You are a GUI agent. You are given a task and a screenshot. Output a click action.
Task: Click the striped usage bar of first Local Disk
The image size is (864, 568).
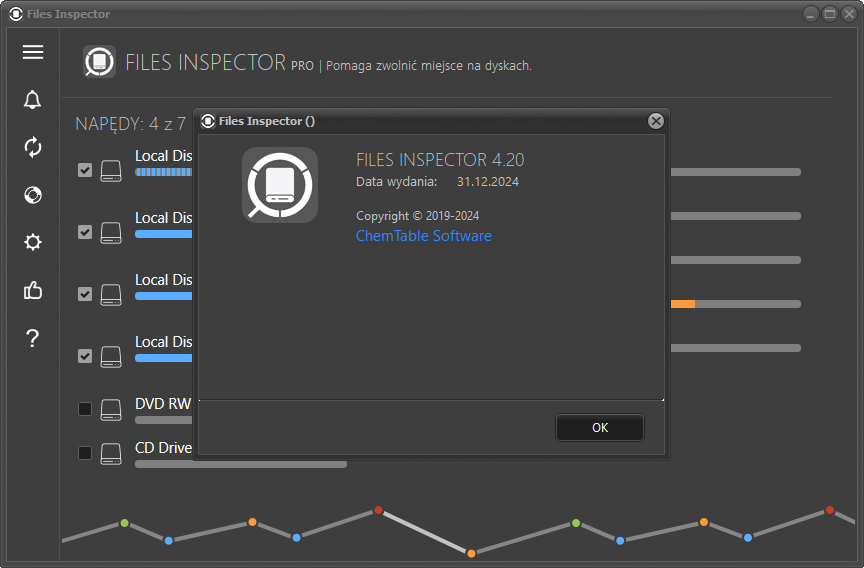tap(164, 172)
